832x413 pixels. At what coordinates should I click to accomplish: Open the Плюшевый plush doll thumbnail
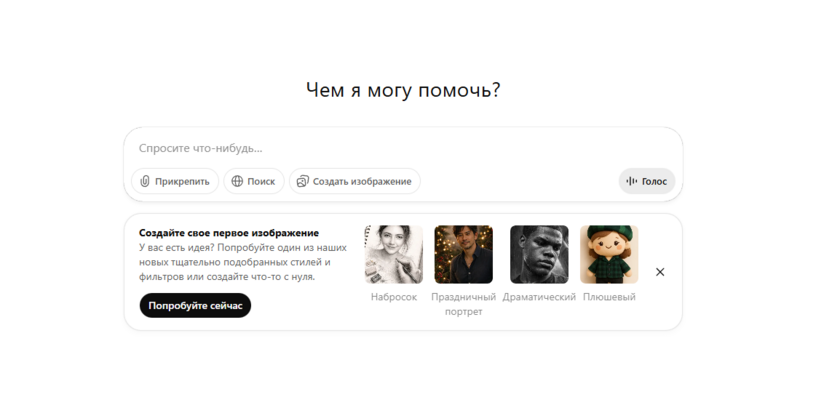pyautogui.click(x=609, y=254)
